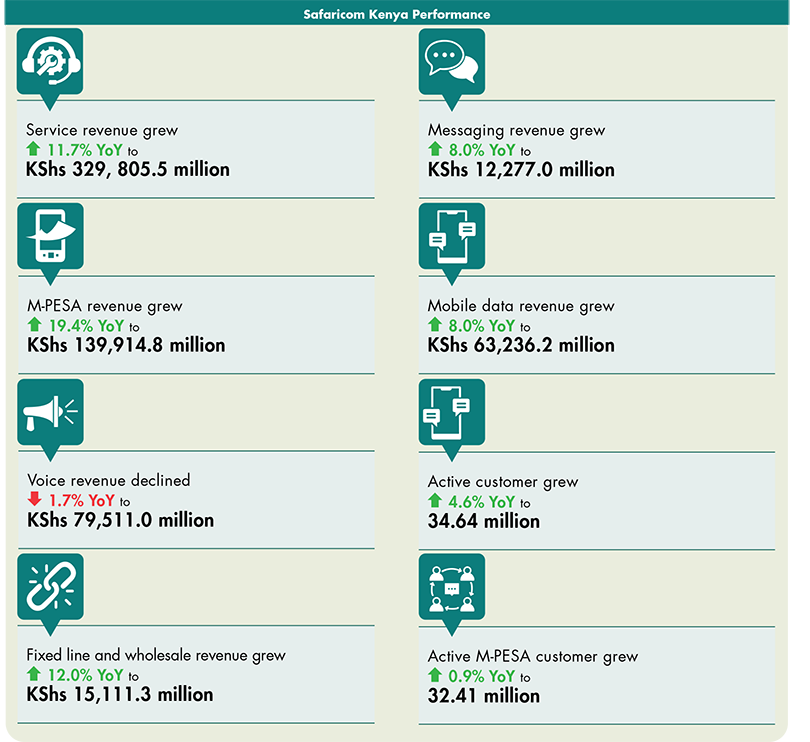
Task: Click the value KShs 15,111.3 million
Action: point(120,694)
